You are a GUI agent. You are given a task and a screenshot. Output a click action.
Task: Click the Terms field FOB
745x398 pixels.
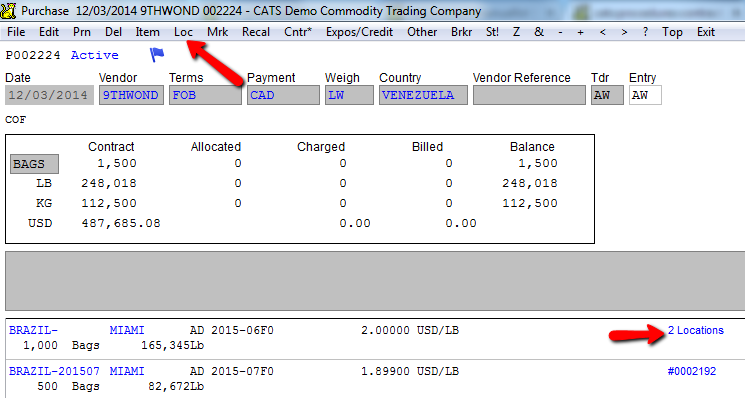point(205,95)
